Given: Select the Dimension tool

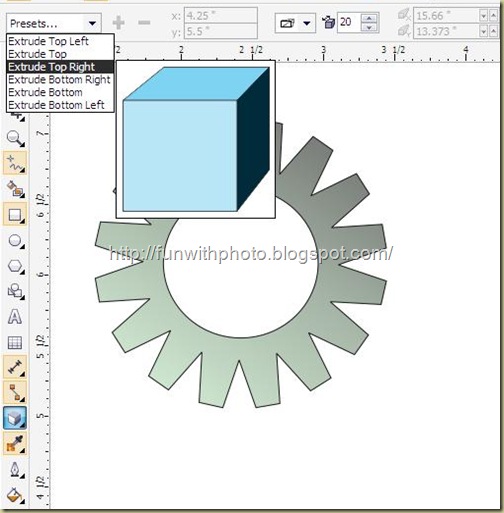Looking at the screenshot, I should pos(15,366).
